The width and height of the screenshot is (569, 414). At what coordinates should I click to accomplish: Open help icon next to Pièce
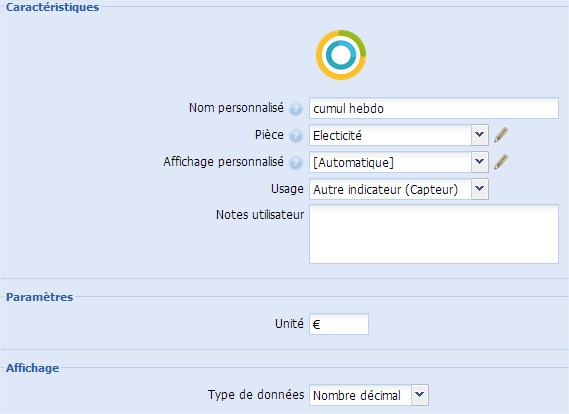[x=296, y=136]
